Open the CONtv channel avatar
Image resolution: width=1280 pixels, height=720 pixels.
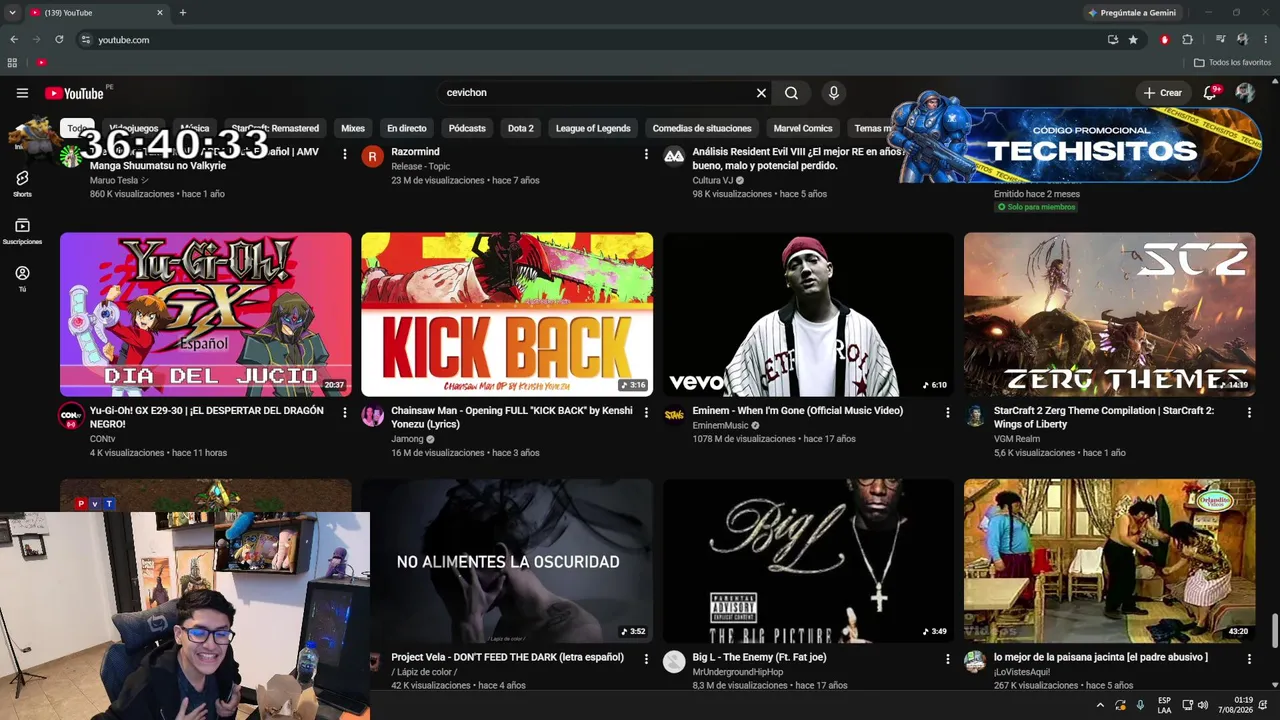click(71, 416)
